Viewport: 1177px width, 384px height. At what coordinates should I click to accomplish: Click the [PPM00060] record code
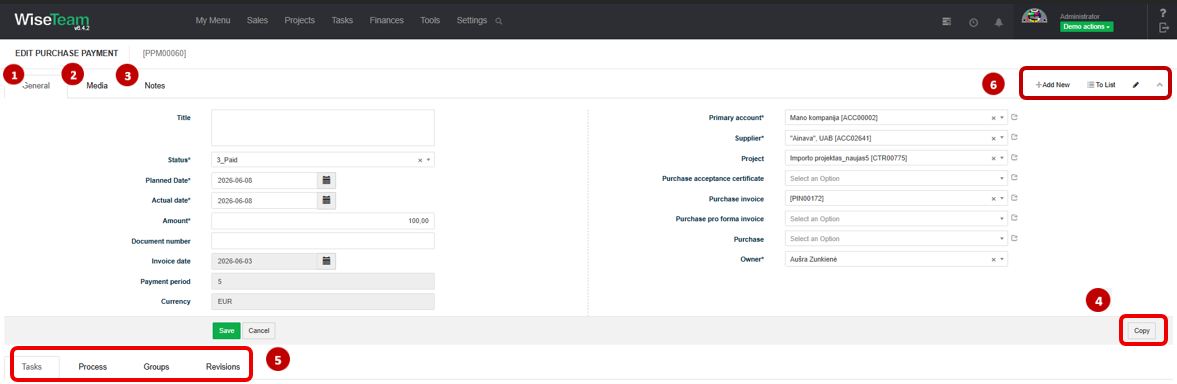point(164,53)
